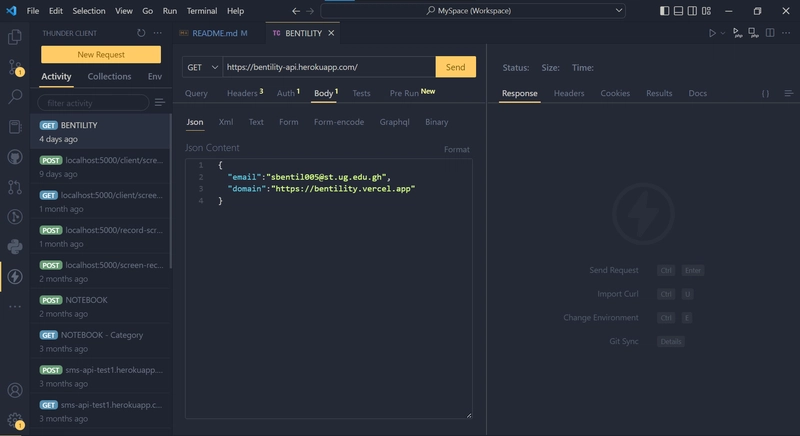Select the Graphql body type
800x436 pixels.
coord(394,122)
